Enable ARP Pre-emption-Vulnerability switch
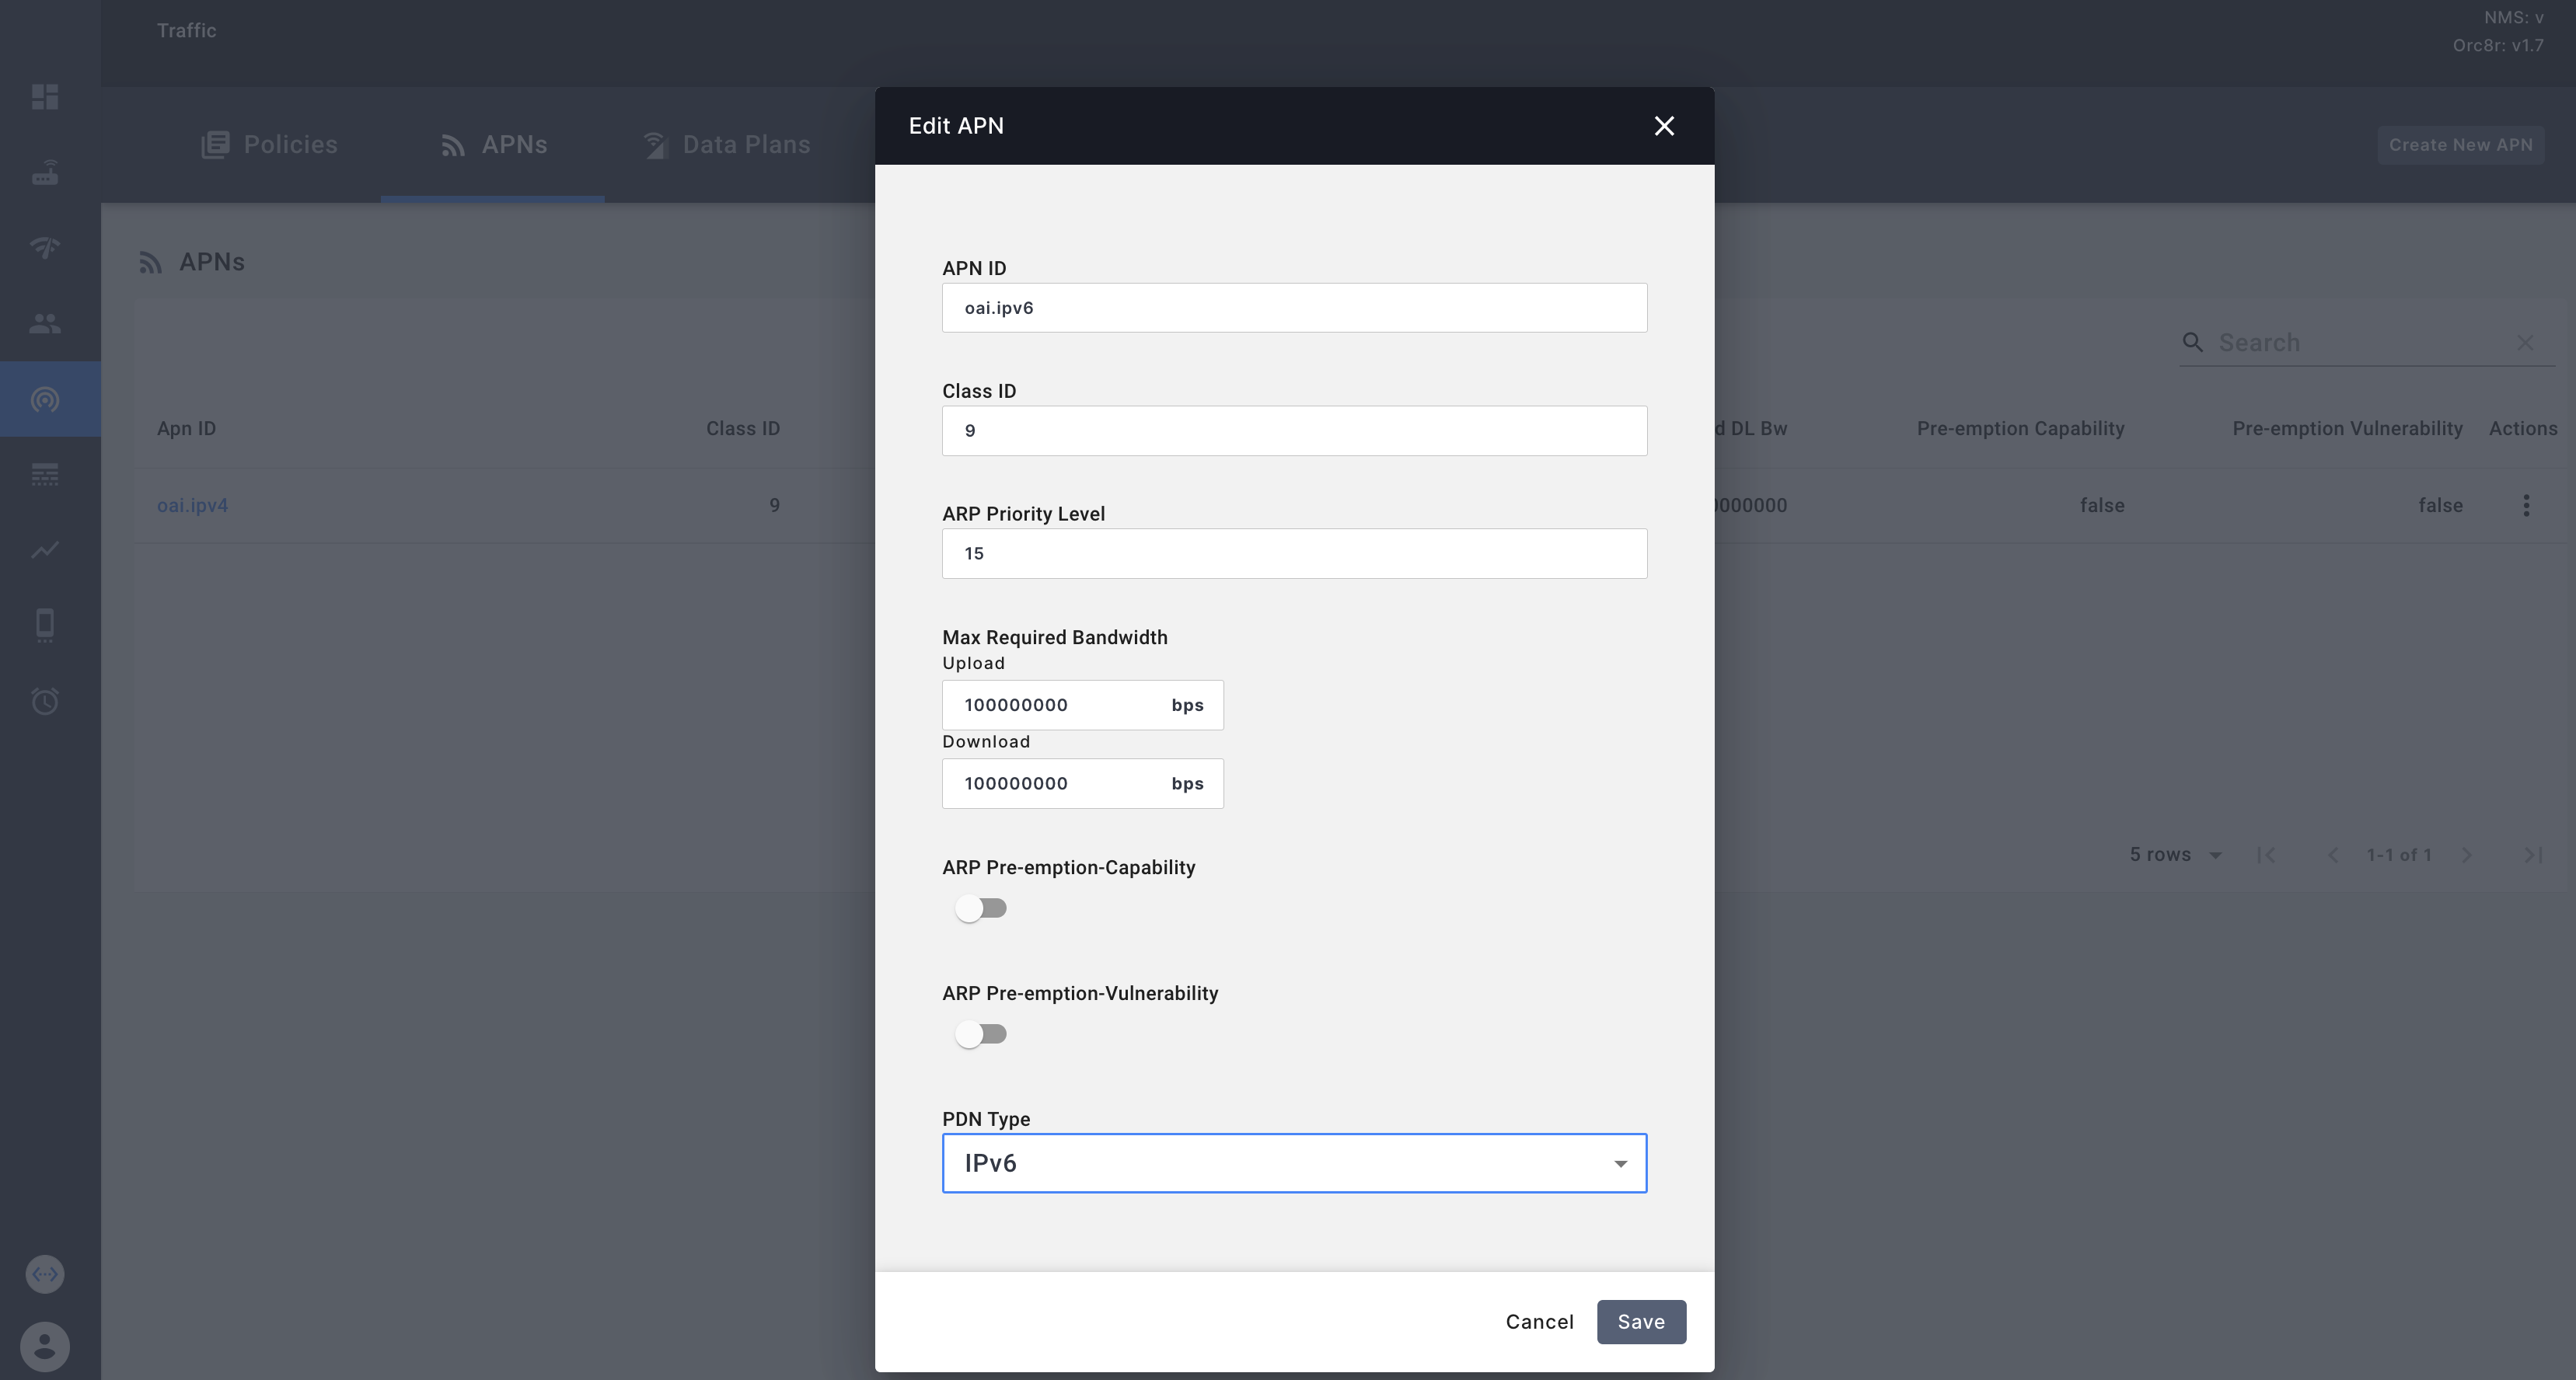 981,1033
